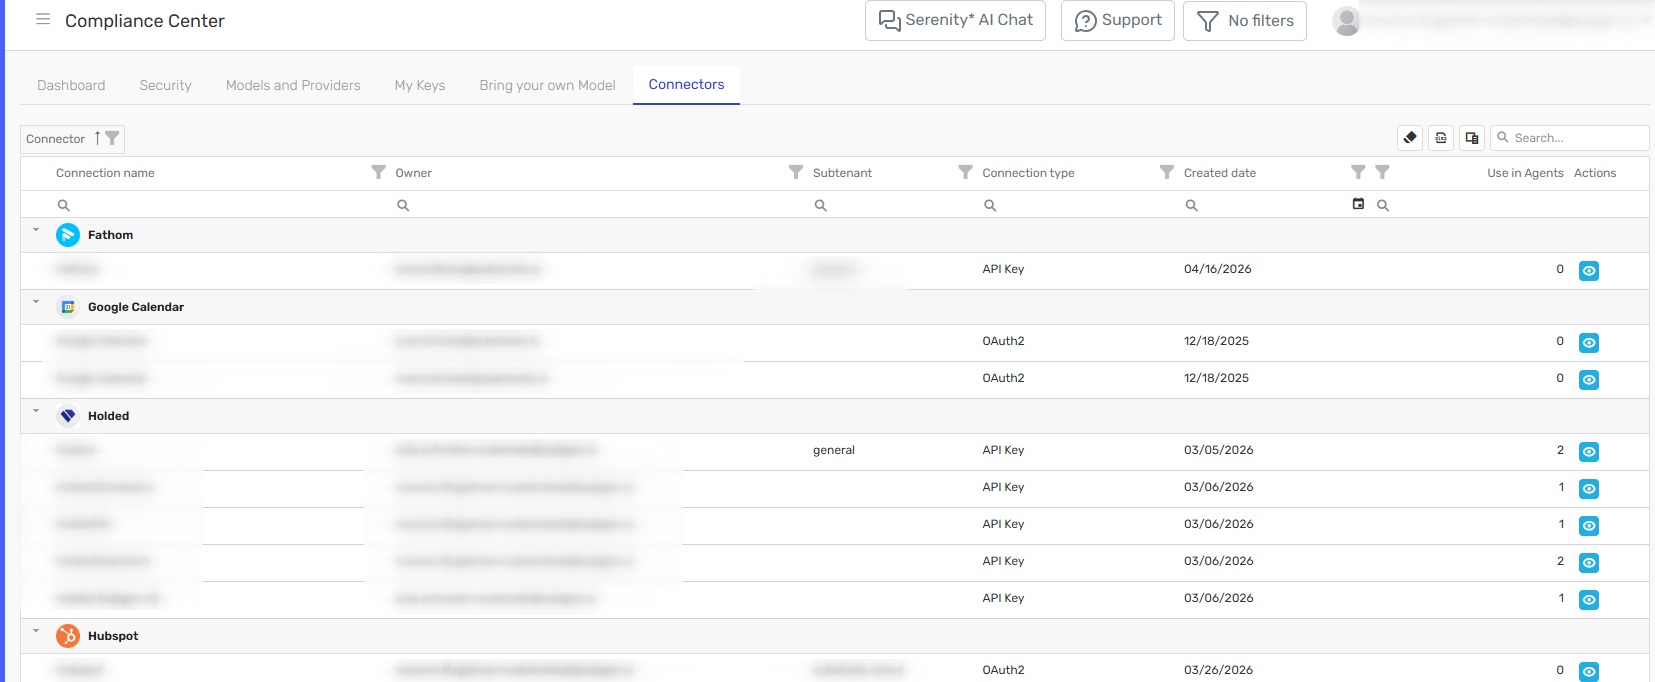Click search icon under Connection type
Viewport: 1655px width, 682px height.
pyautogui.click(x=990, y=205)
